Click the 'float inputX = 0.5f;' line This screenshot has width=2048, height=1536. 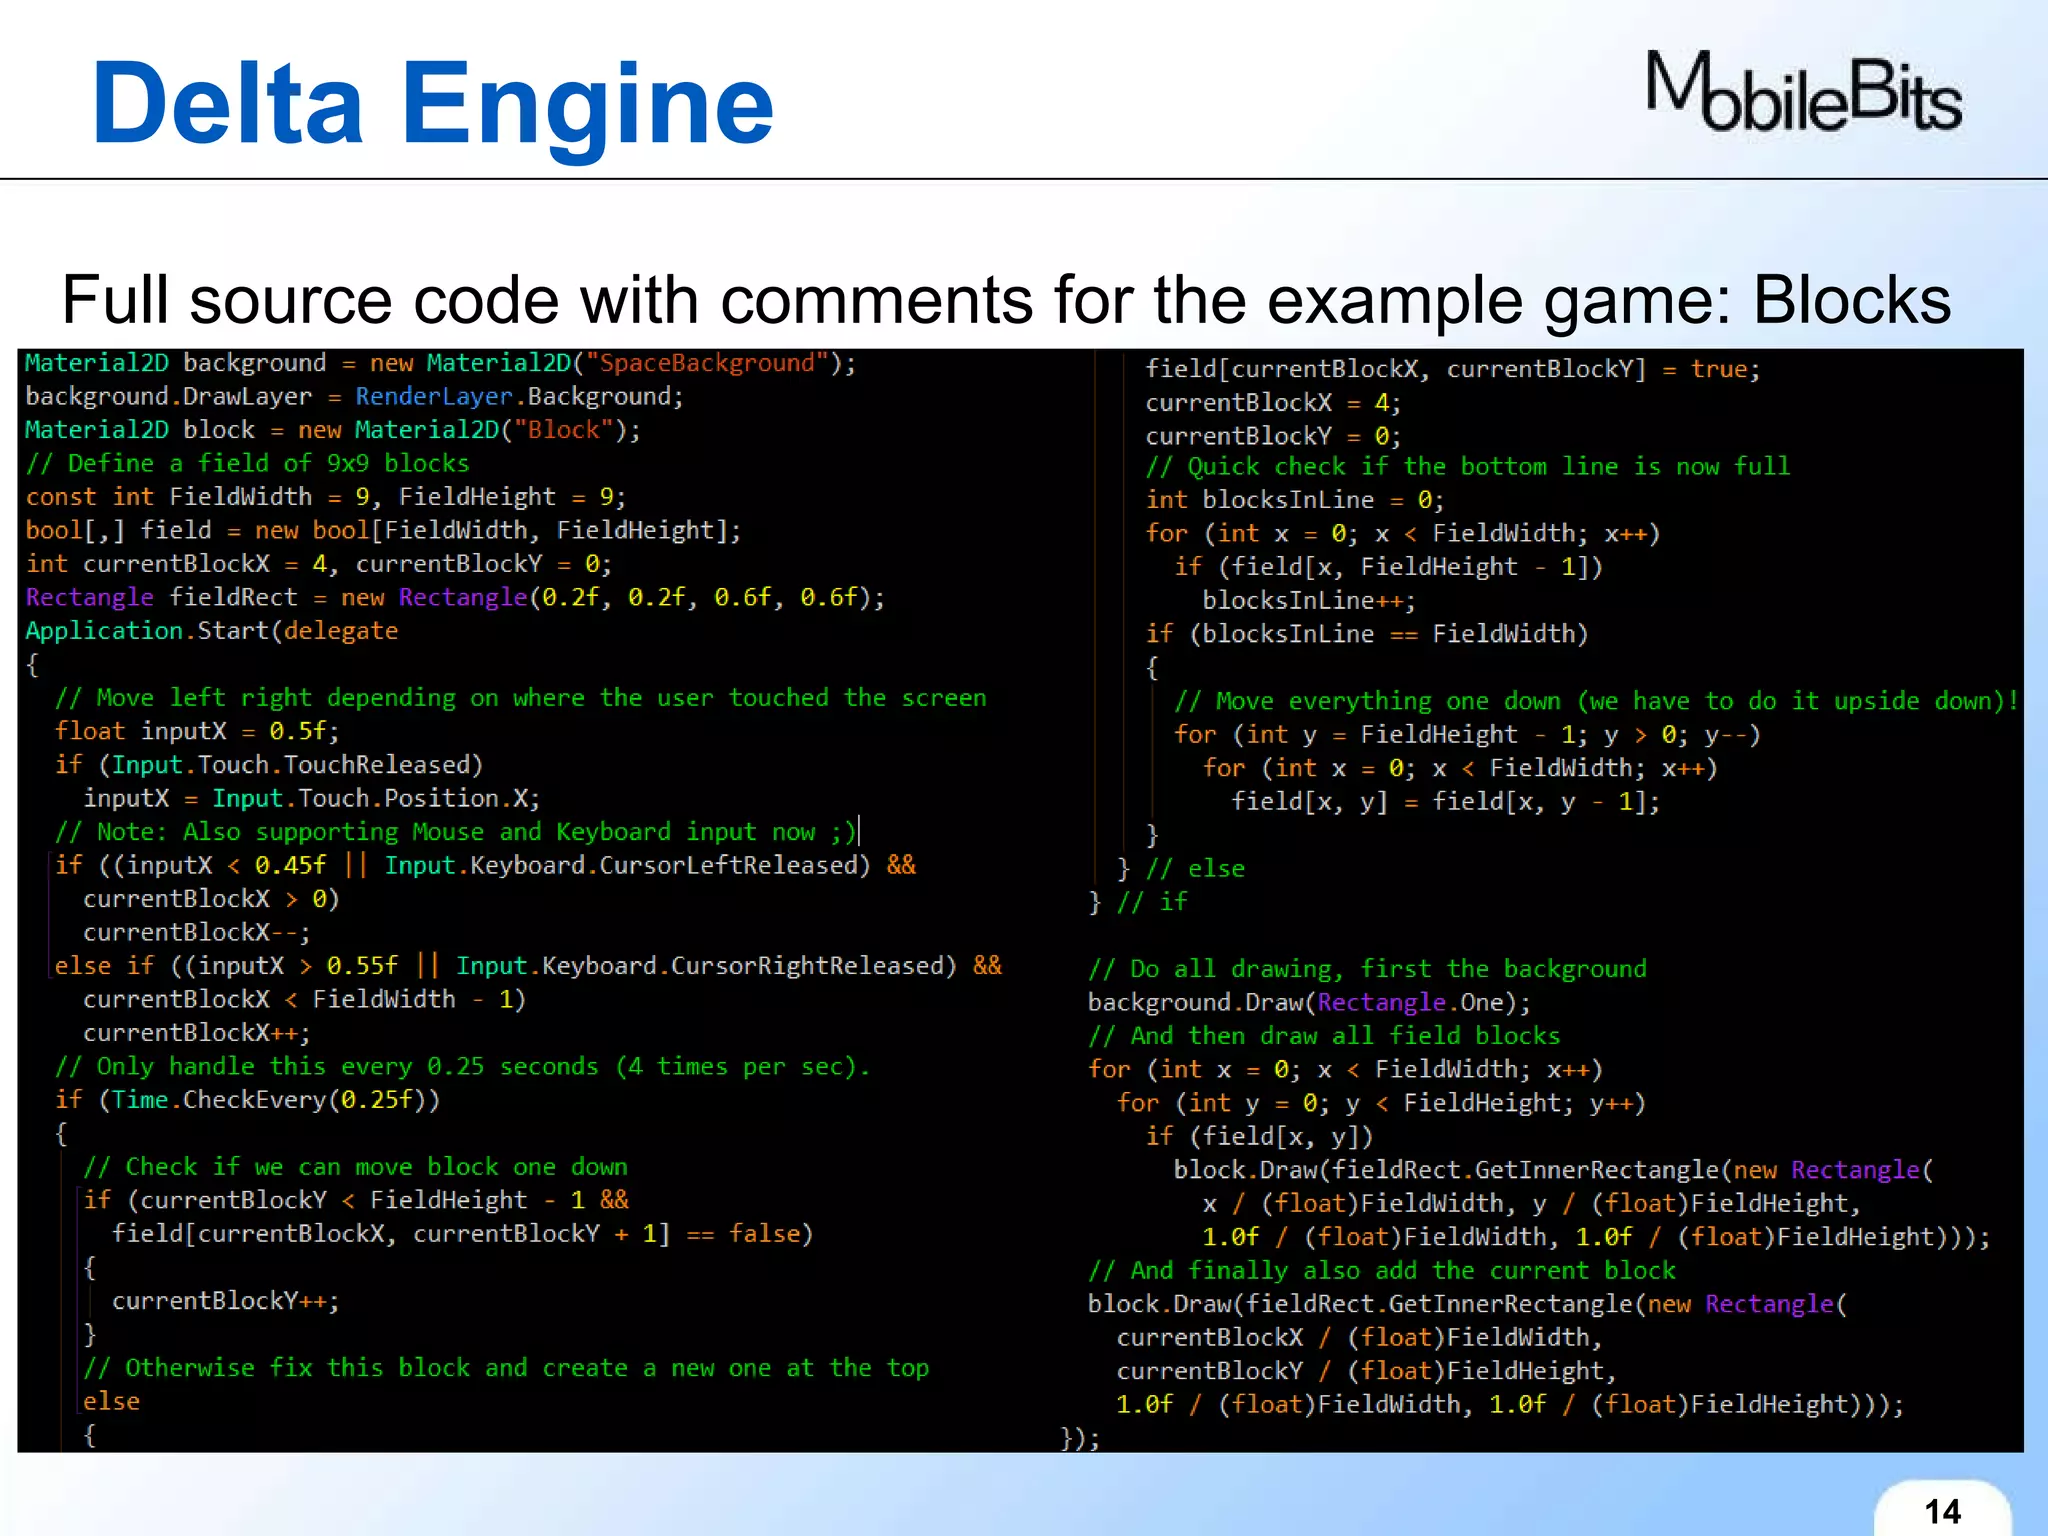point(197,731)
